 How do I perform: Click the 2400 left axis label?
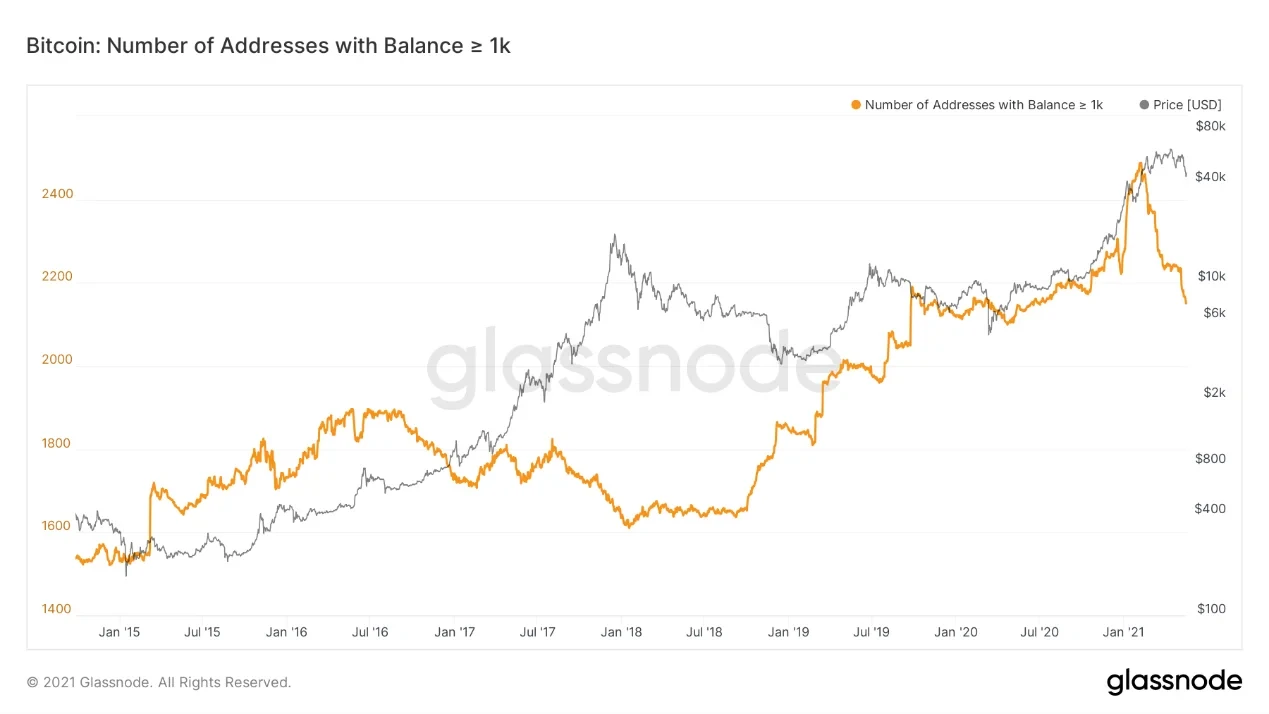57,194
